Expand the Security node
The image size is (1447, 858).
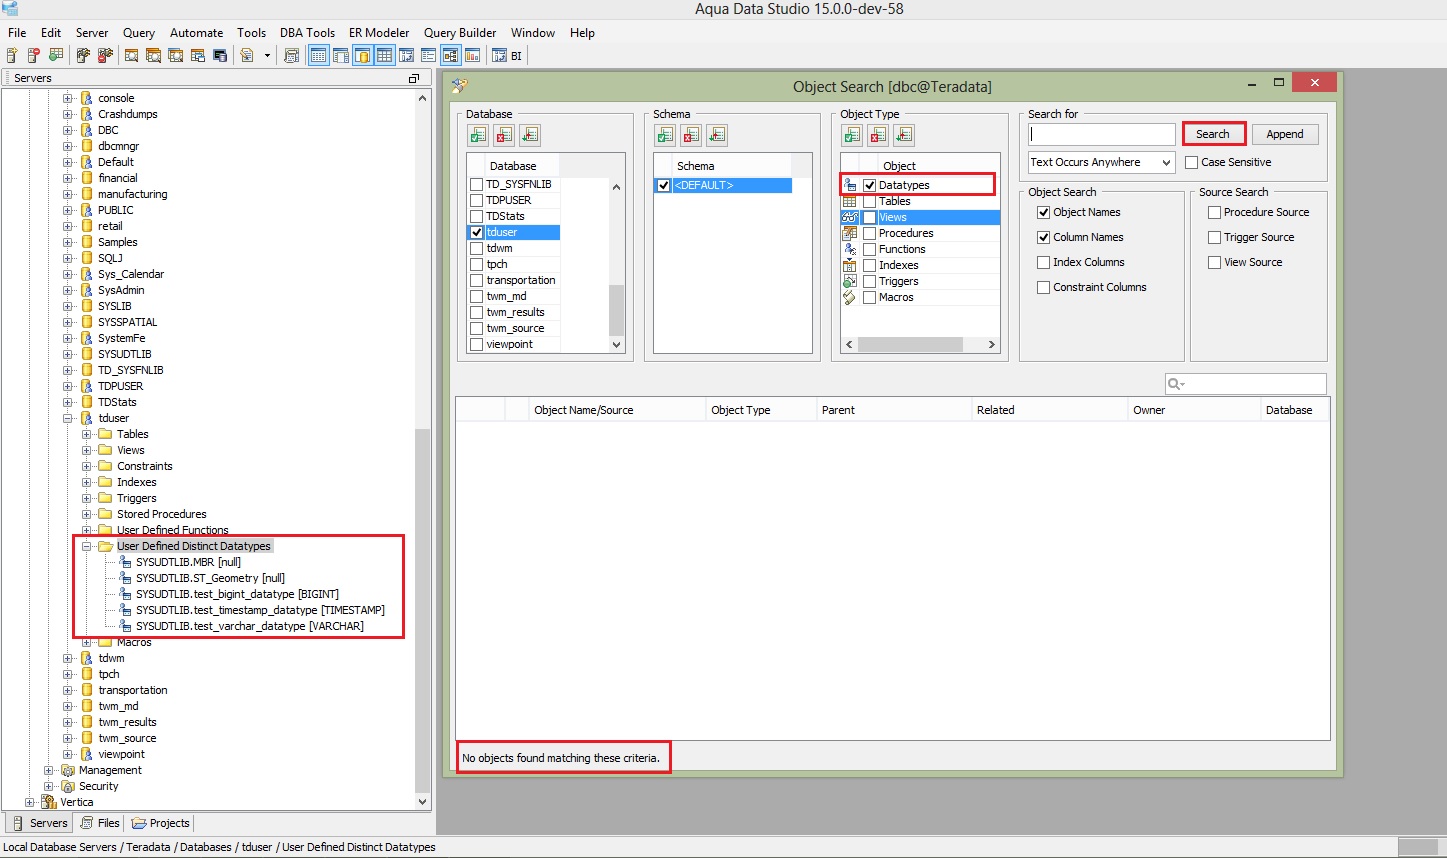point(49,786)
